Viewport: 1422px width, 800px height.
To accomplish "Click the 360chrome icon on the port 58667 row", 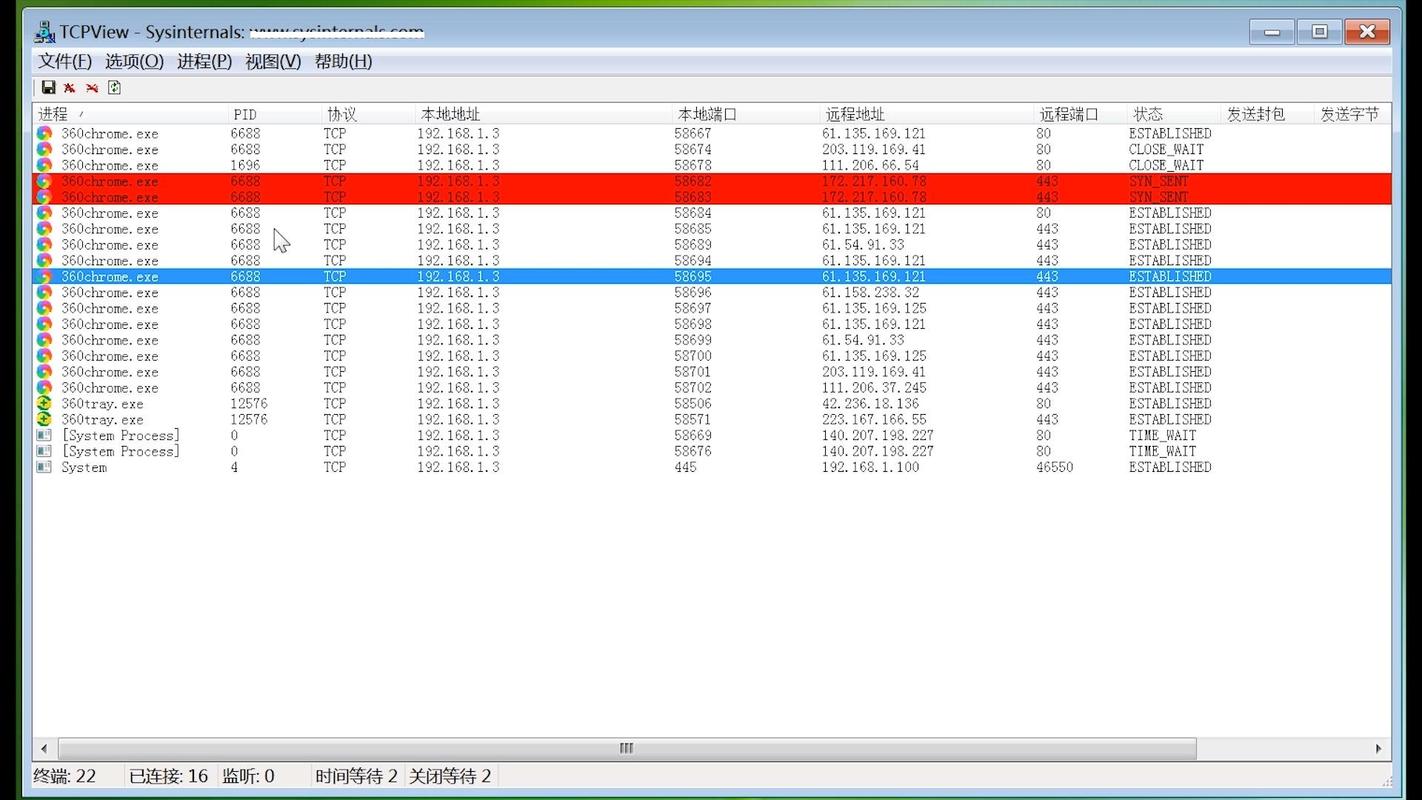I will (44, 133).
